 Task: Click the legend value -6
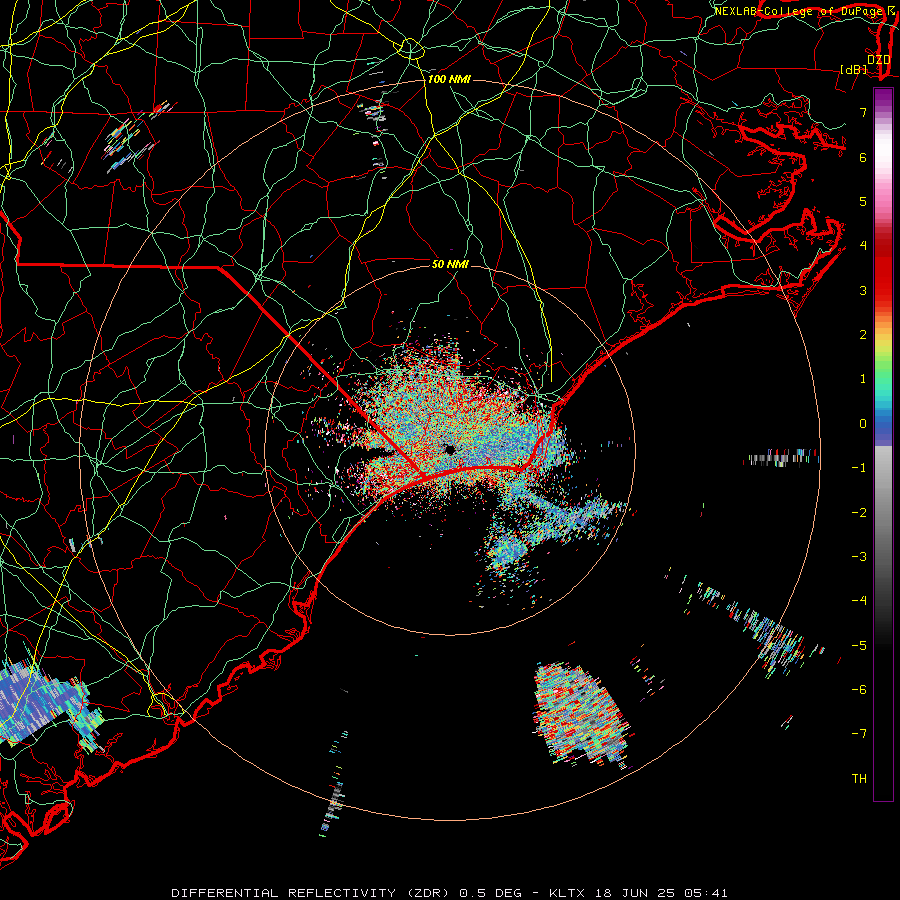pyautogui.click(x=859, y=690)
